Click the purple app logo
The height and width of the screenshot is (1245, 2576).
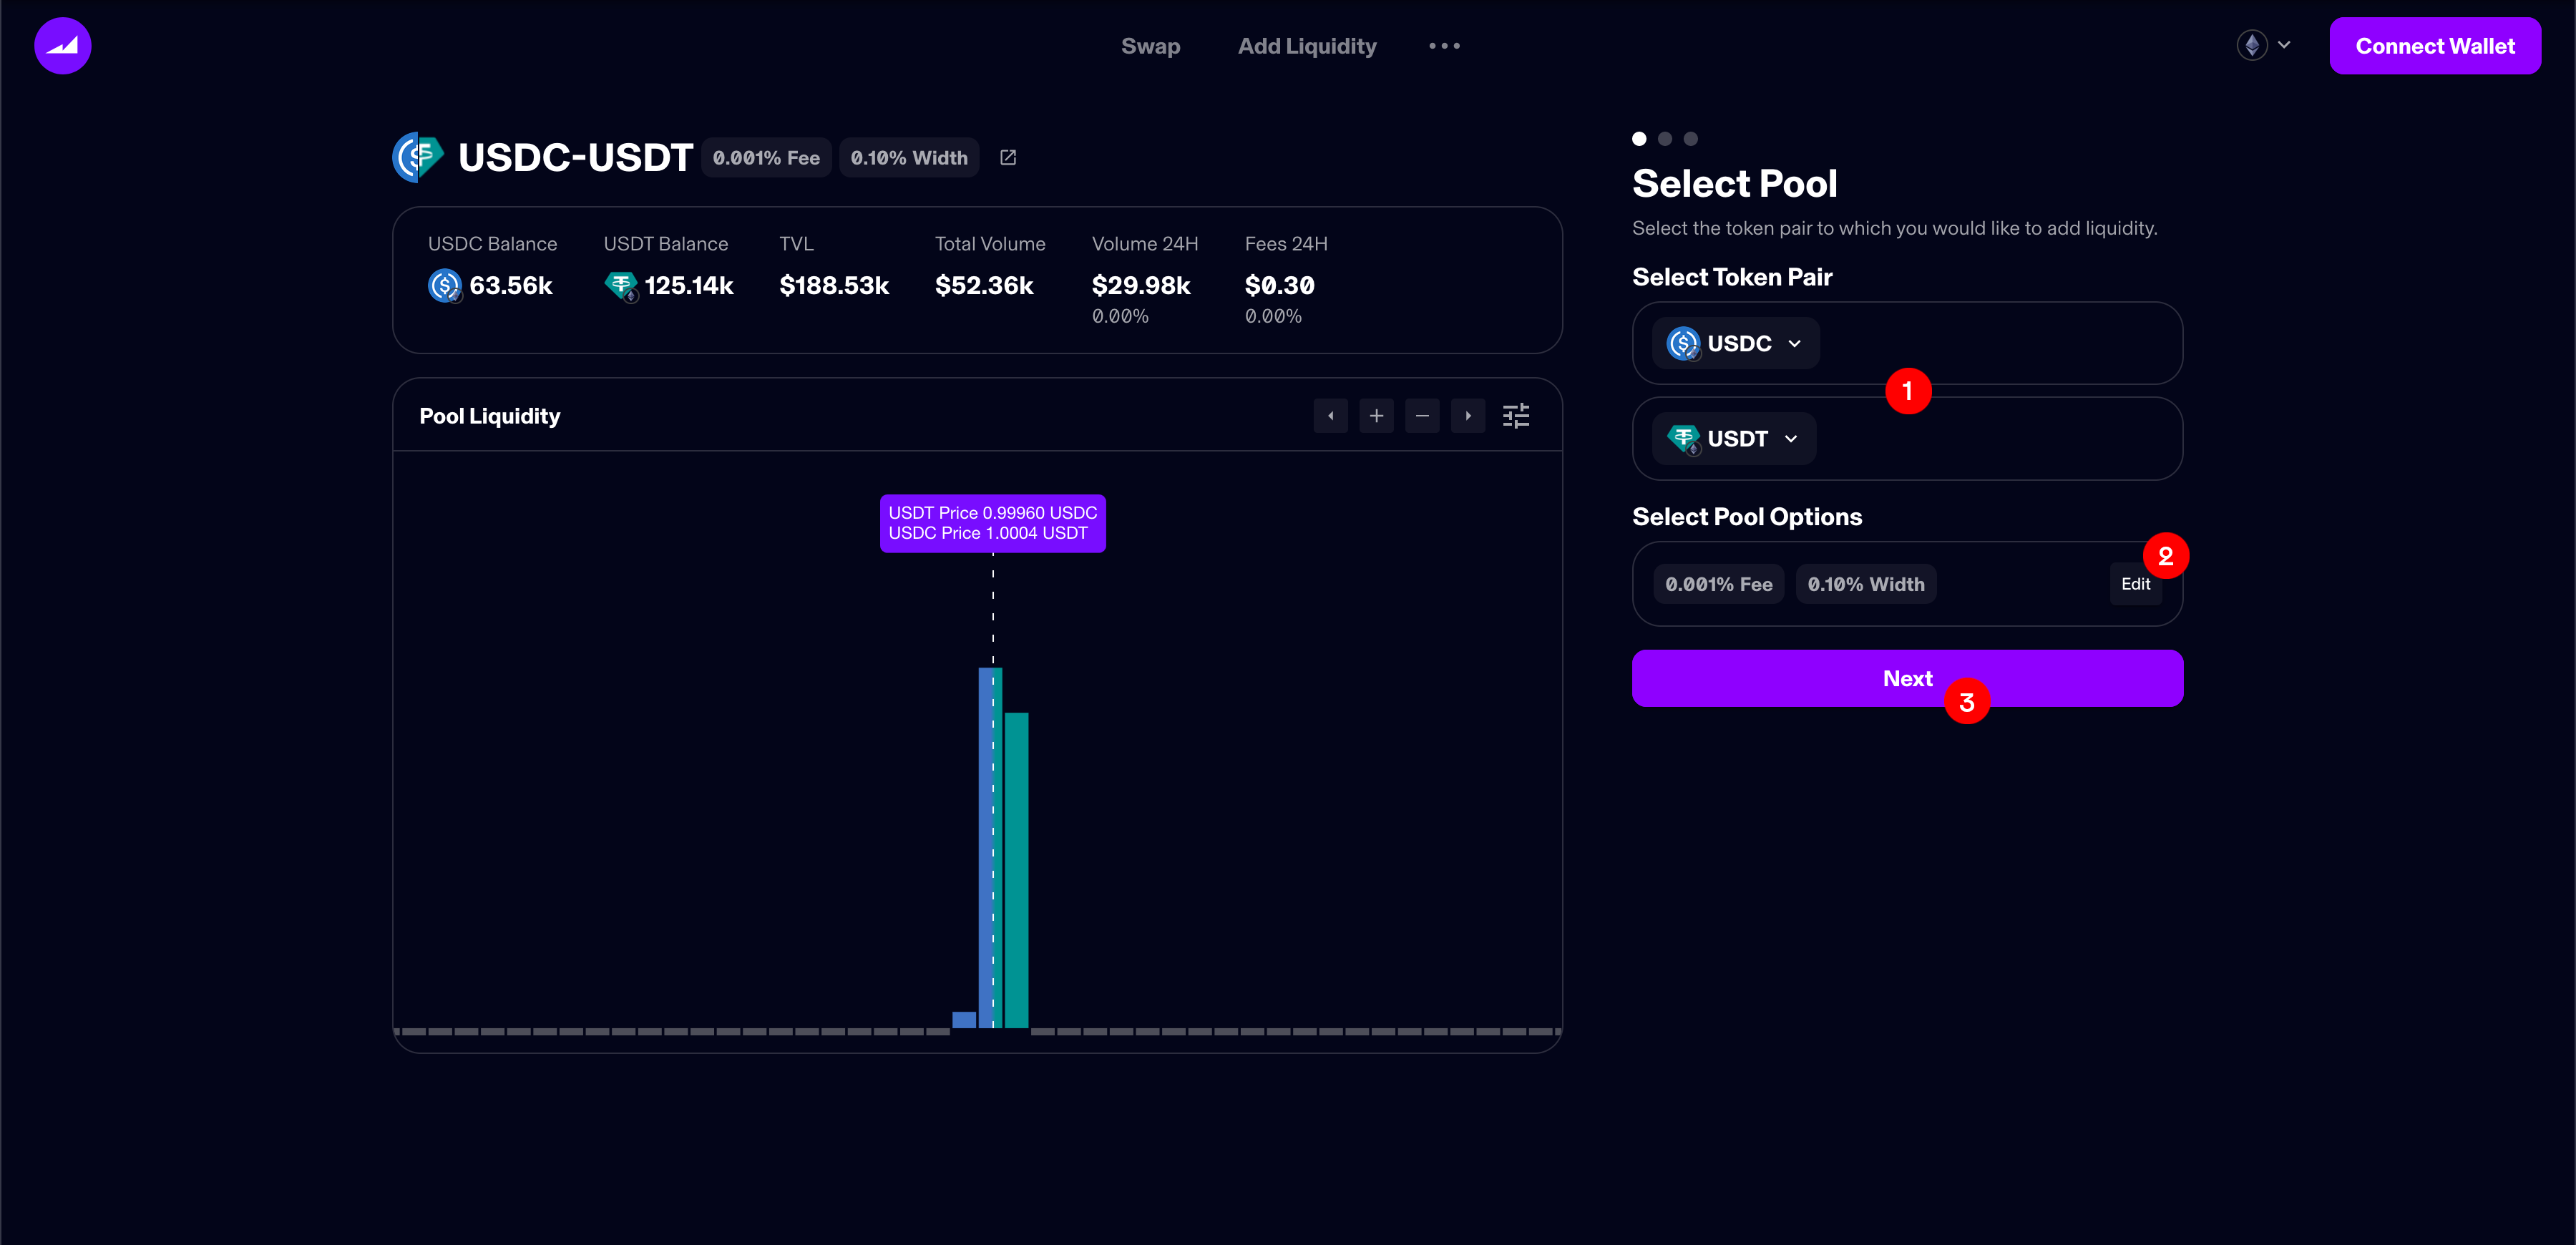(x=62, y=46)
